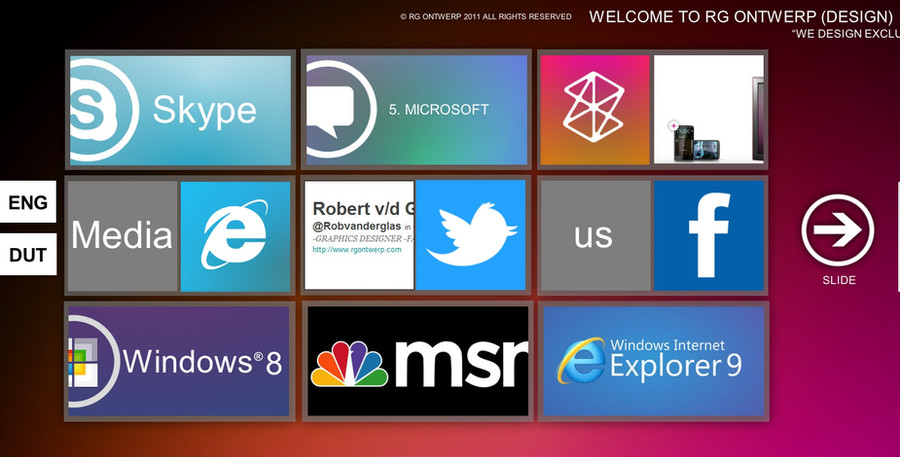Open Windows Internet Explorer 9 tile
This screenshot has width=900, height=457.
pyautogui.click(x=654, y=361)
